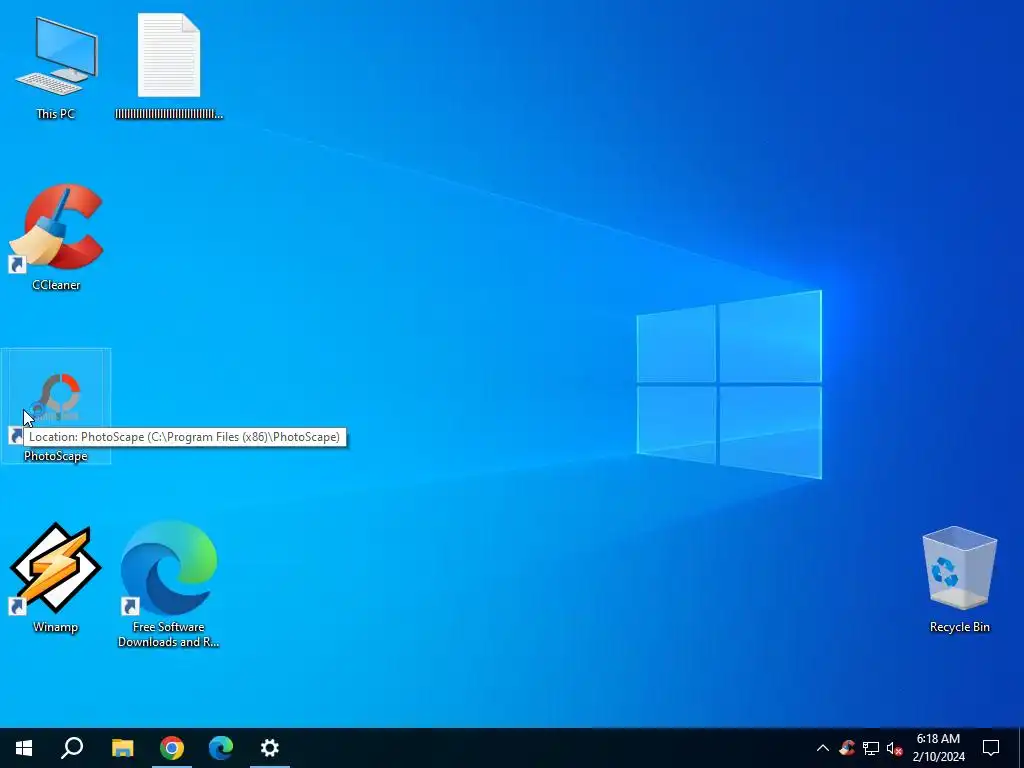Switch to the Settings app in taskbar
Image resolution: width=1024 pixels, height=768 pixels.
click(x=270, y=748)
